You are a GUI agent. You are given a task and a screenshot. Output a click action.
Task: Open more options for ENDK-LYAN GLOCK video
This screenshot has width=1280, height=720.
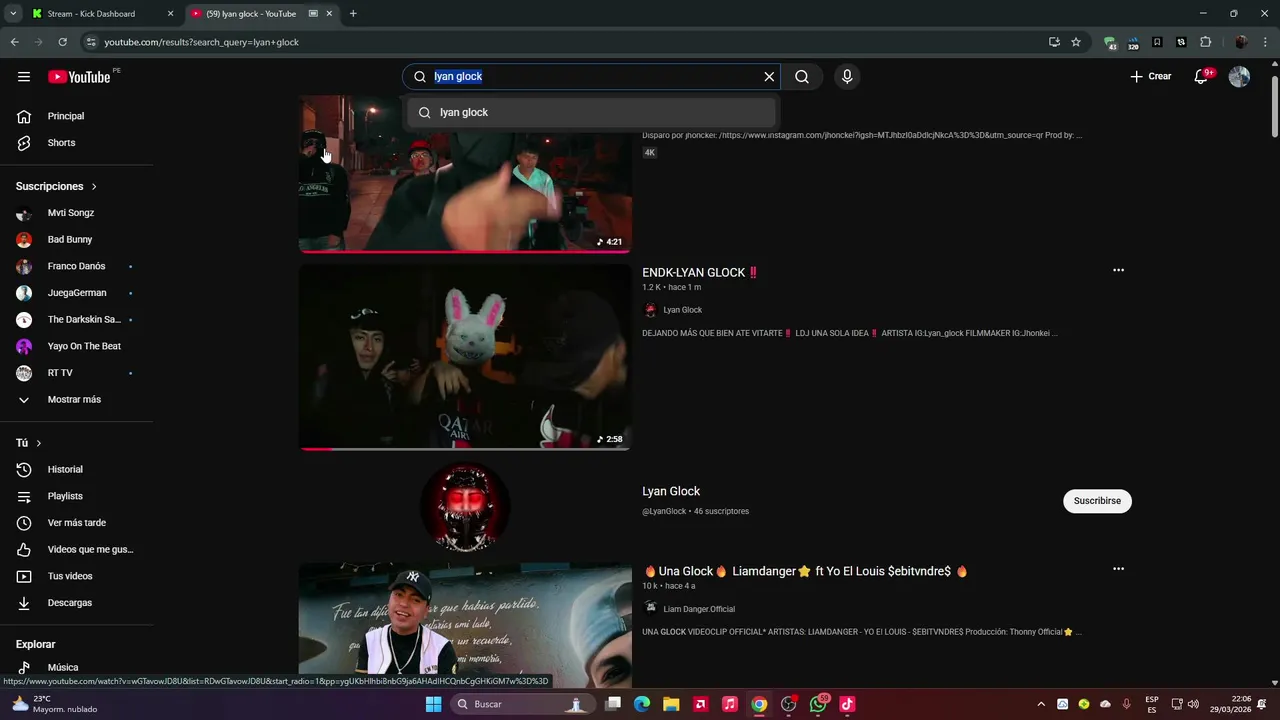1118,270
